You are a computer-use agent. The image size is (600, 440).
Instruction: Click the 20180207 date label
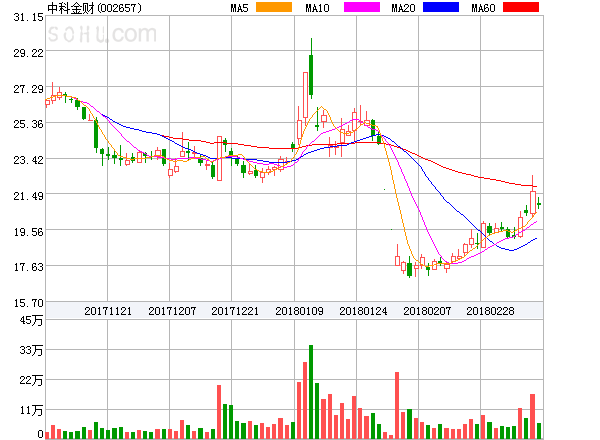tap(427, 311)
